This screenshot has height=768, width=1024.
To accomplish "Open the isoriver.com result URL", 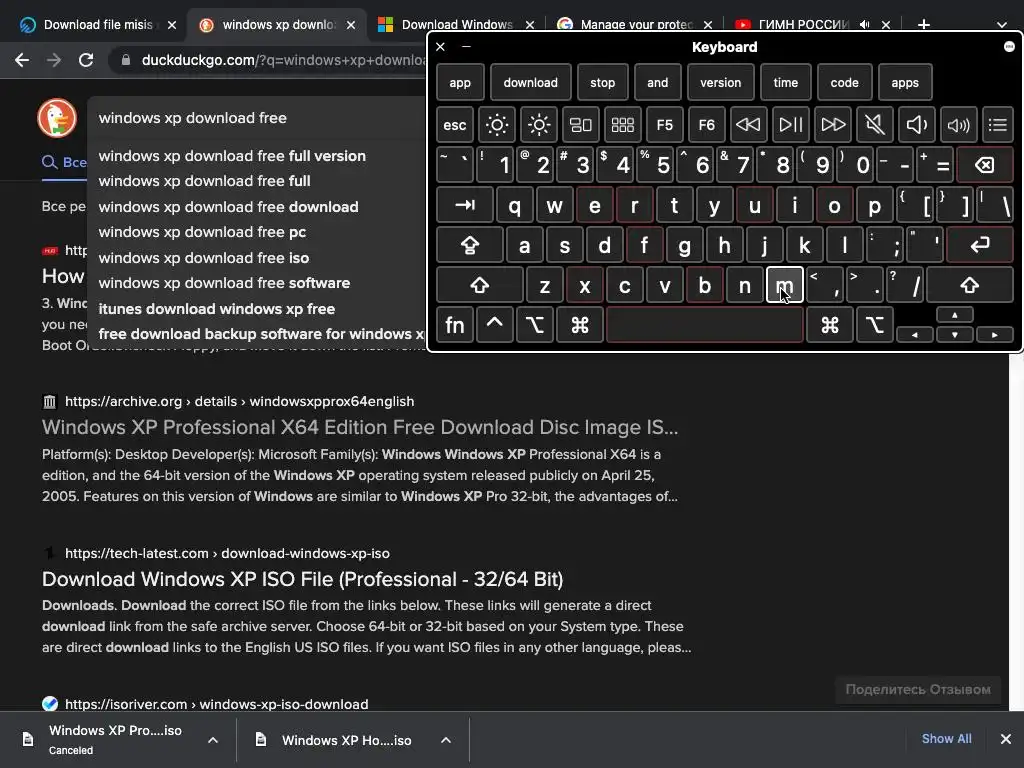I will (217, 704).
